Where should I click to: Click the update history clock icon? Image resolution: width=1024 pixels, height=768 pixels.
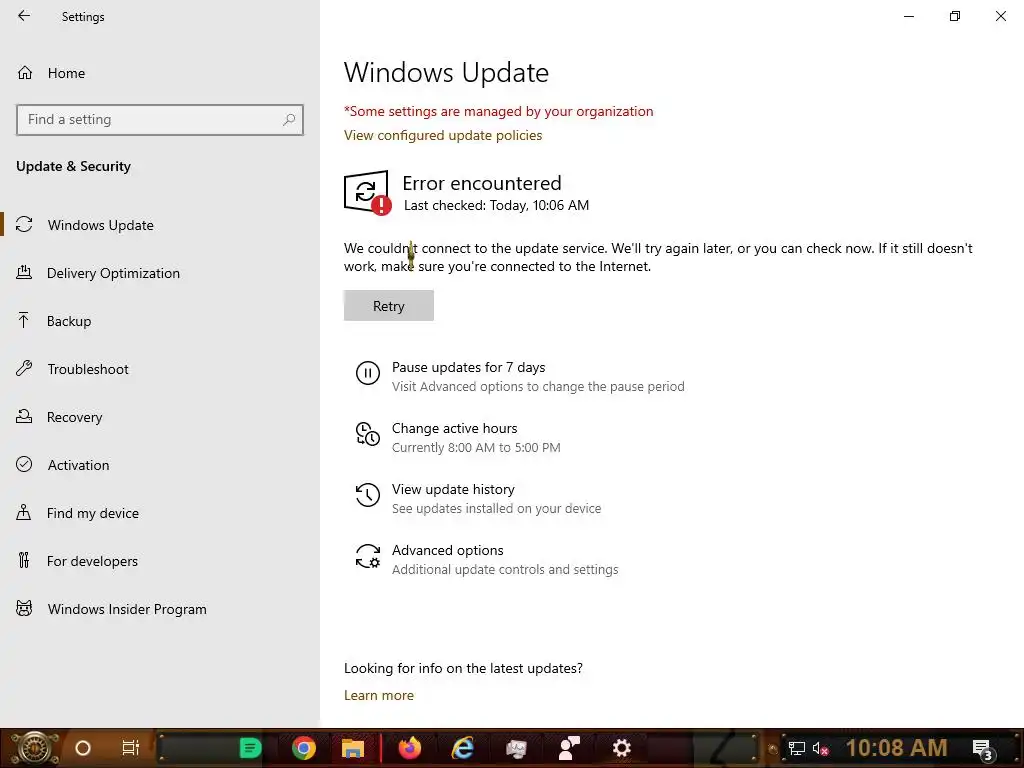368,495
